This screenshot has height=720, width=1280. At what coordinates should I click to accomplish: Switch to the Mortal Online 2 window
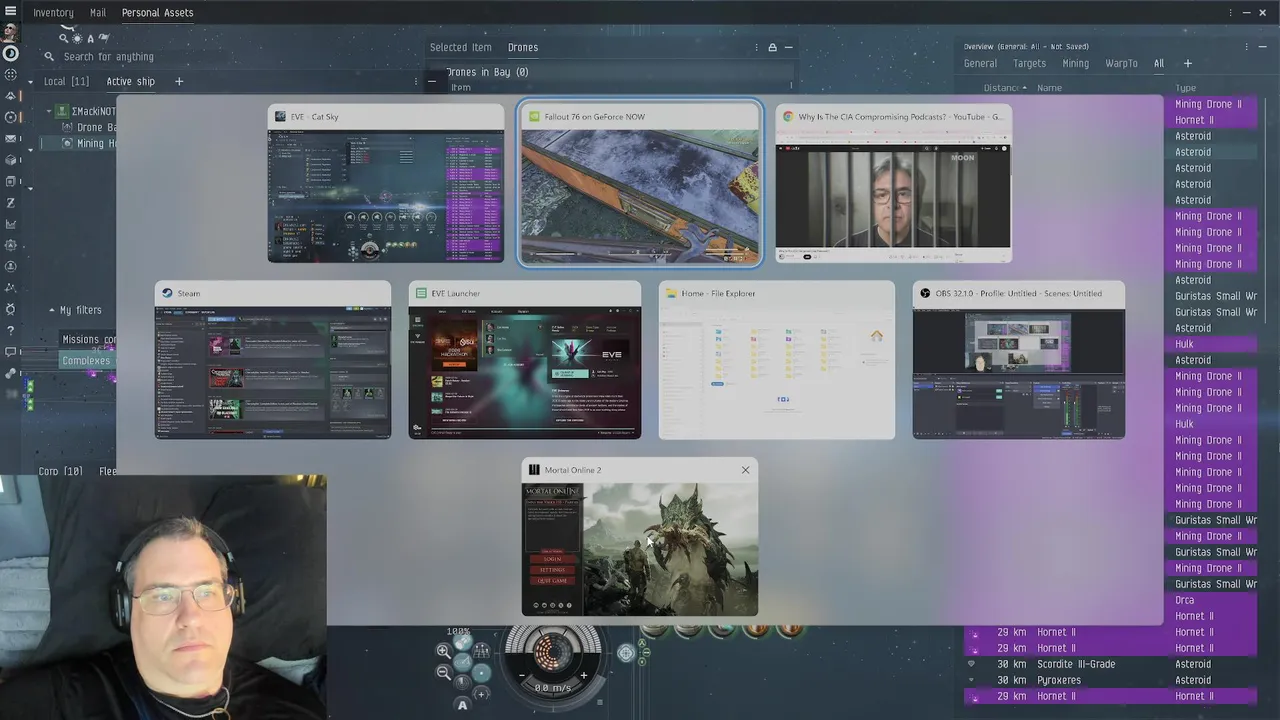click(640, 537)
